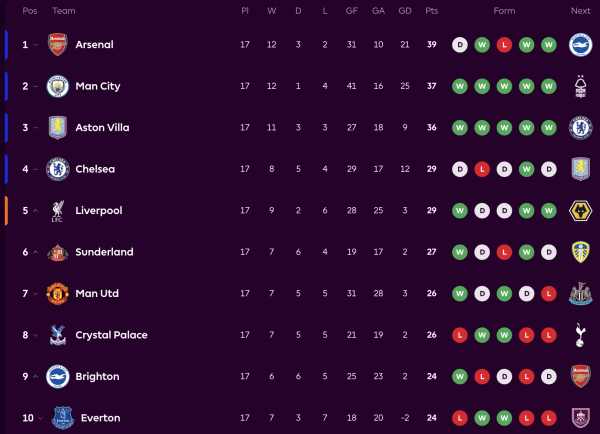Click the Pts column header
The image size is (600, 434).
click(x=432, y=10)
